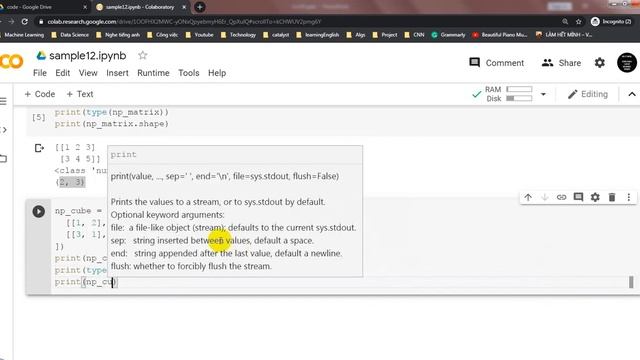Delete the current cell
The width and height of the screenshot is (640, 360).
pos(612,198)
